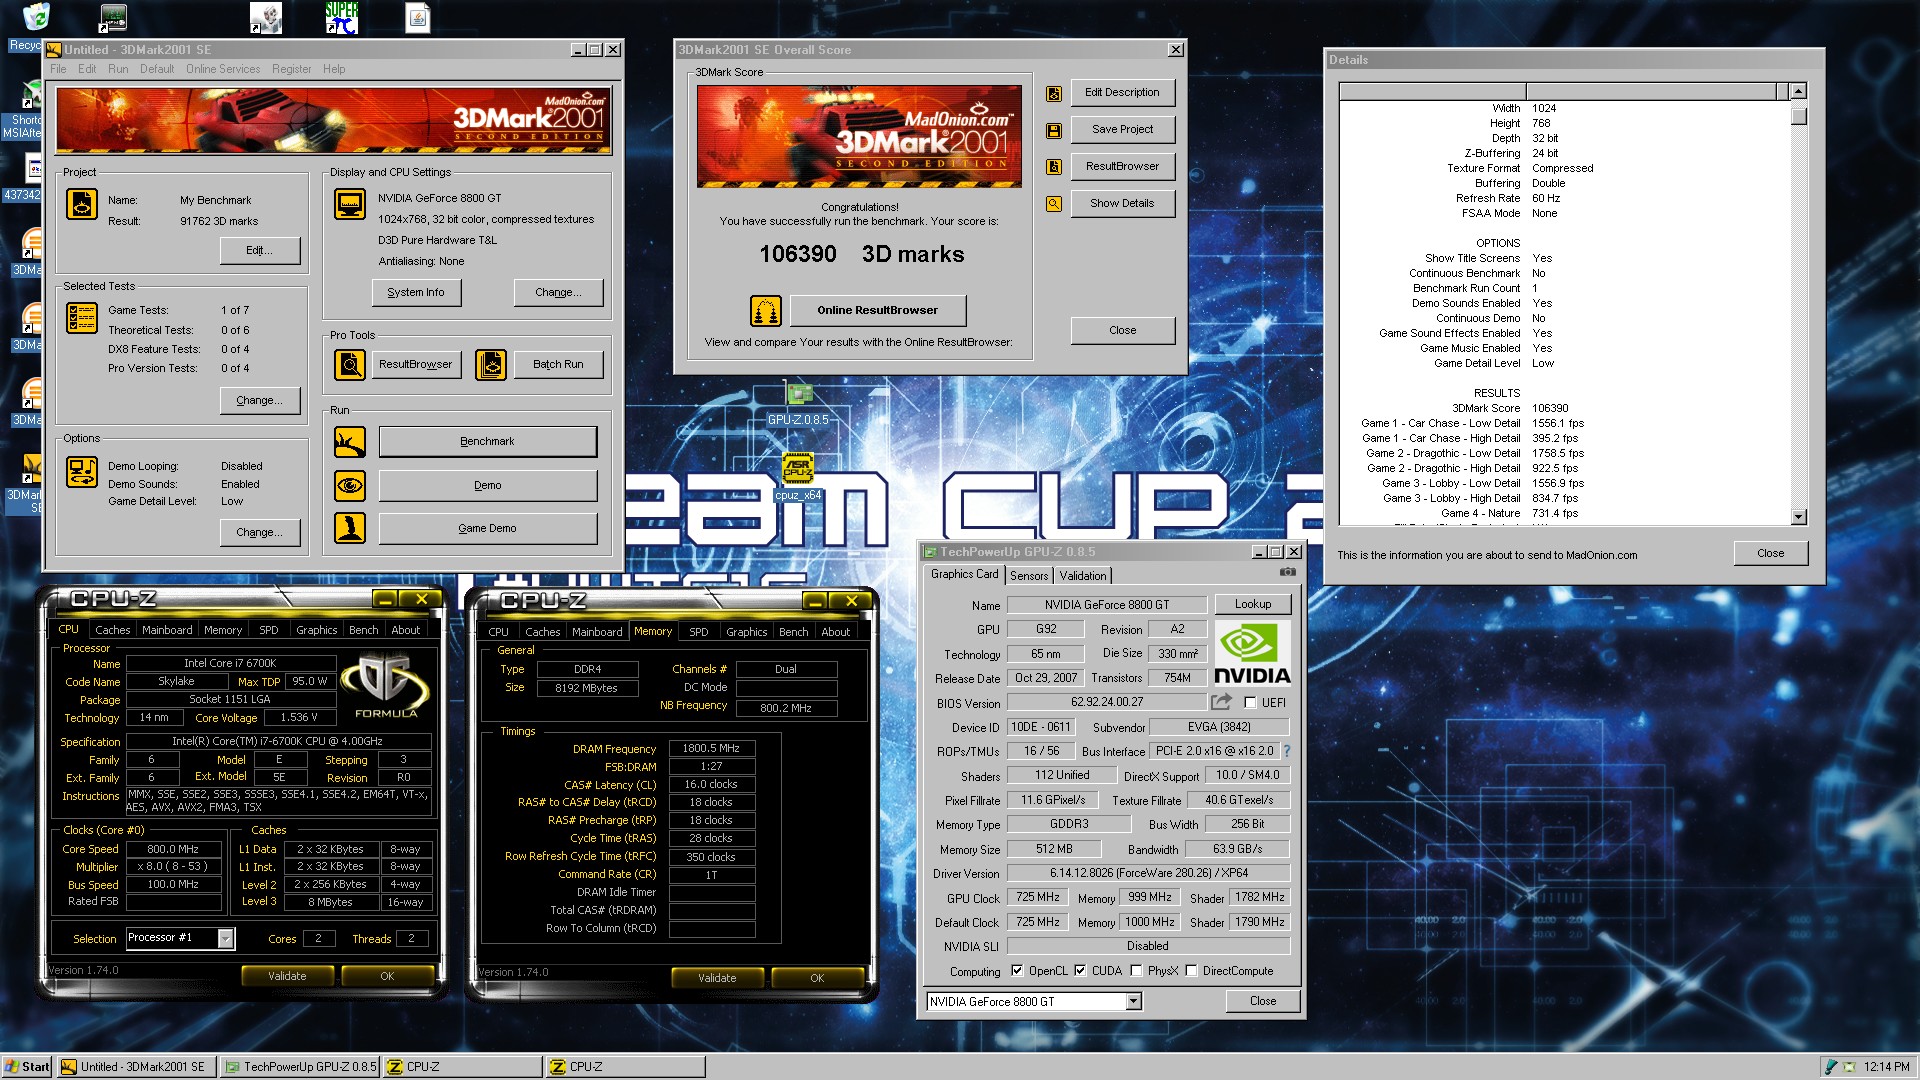Click the Batch Run icon in Pro Tools
The height and width of the screenshot is (1080, 1920).
click(x=491, y=365)
